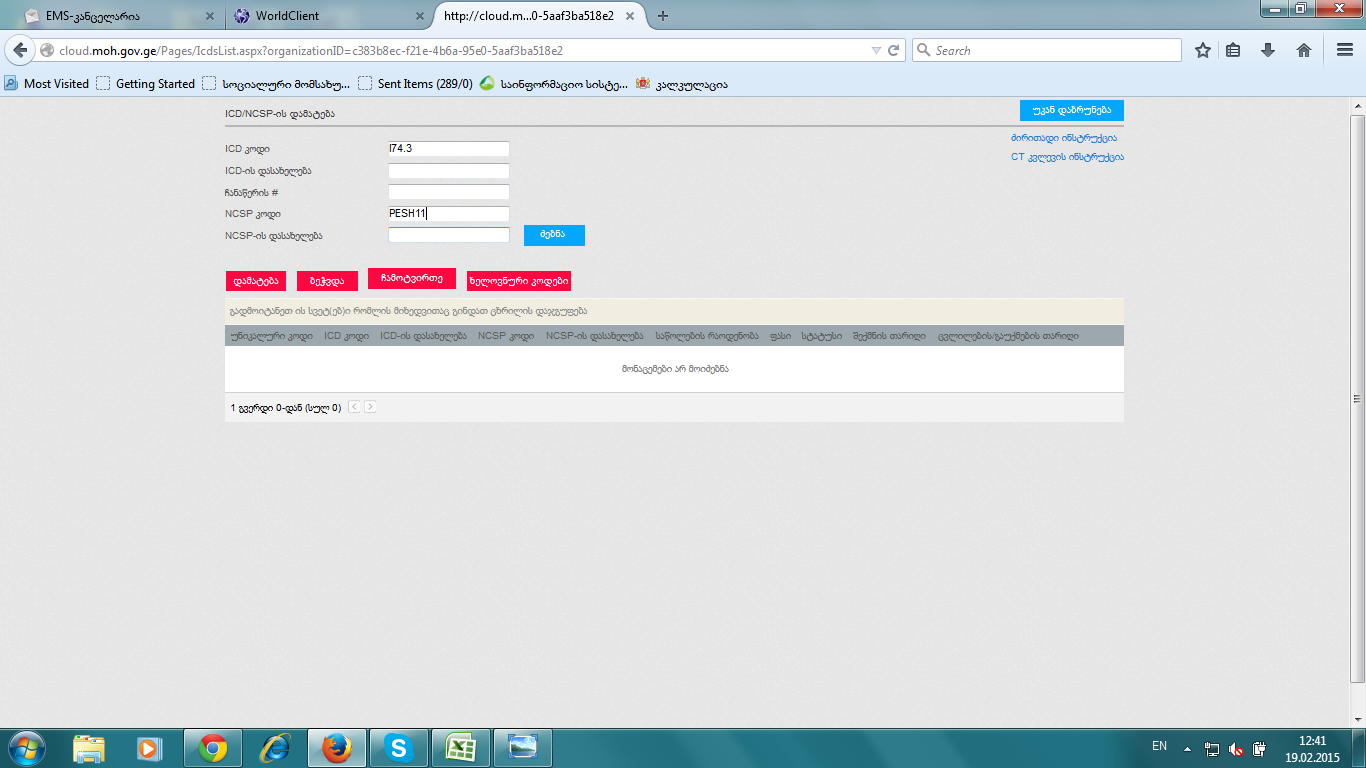Click the ICD კოდი input field

449,149
